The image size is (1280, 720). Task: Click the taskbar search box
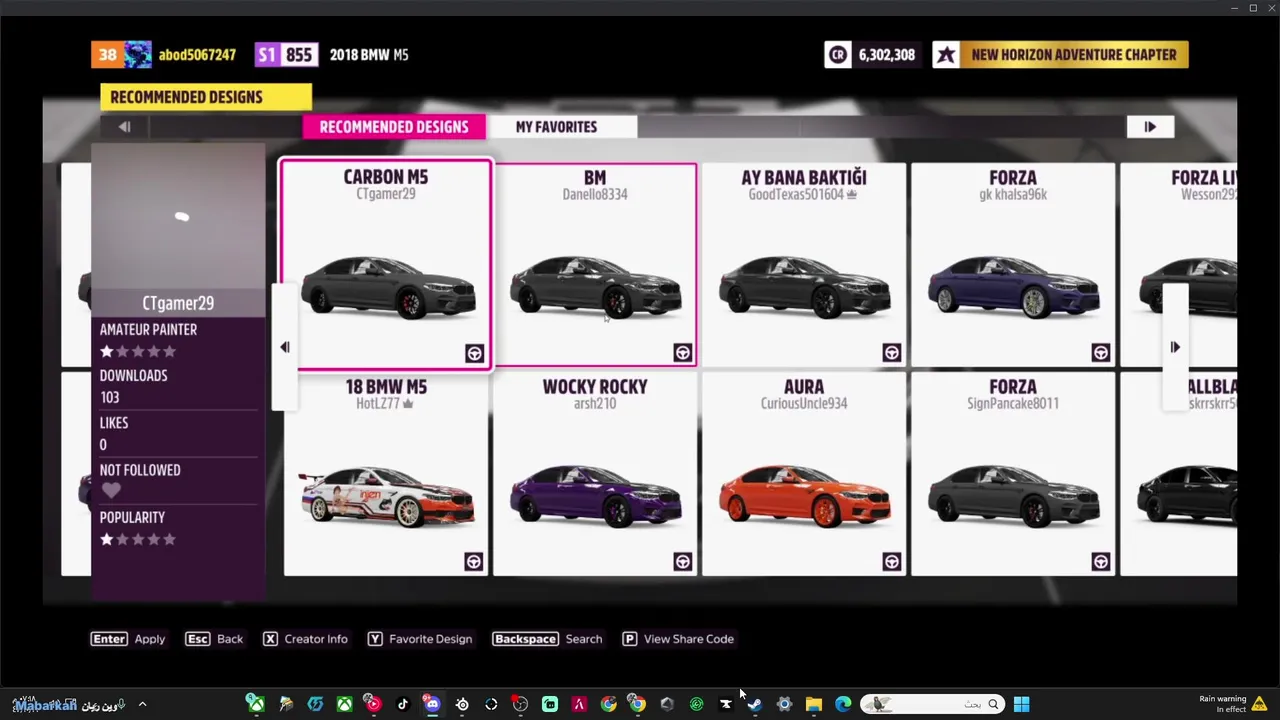(932, 704)
